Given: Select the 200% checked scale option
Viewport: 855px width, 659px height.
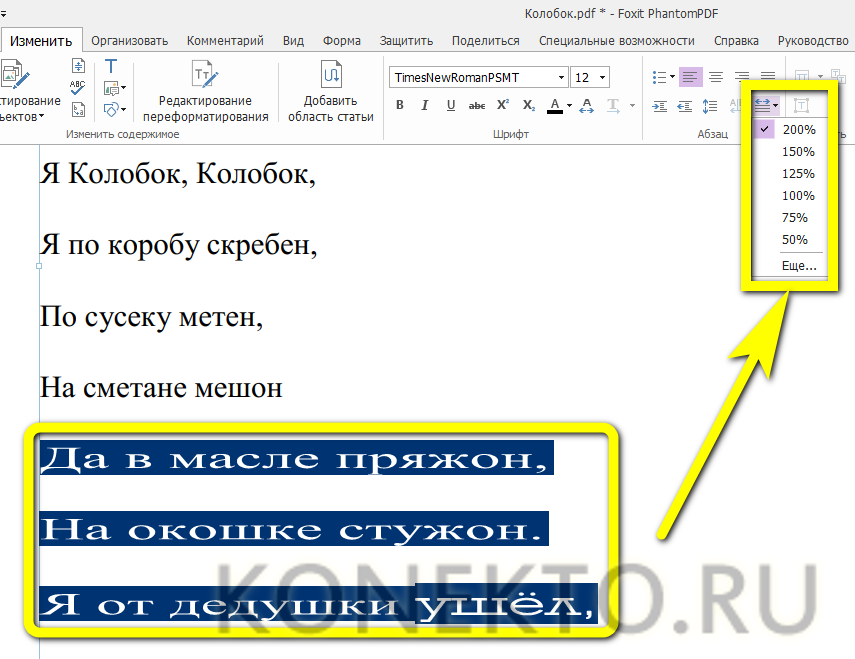Looking at the screenshot, I should pos(798,130).
